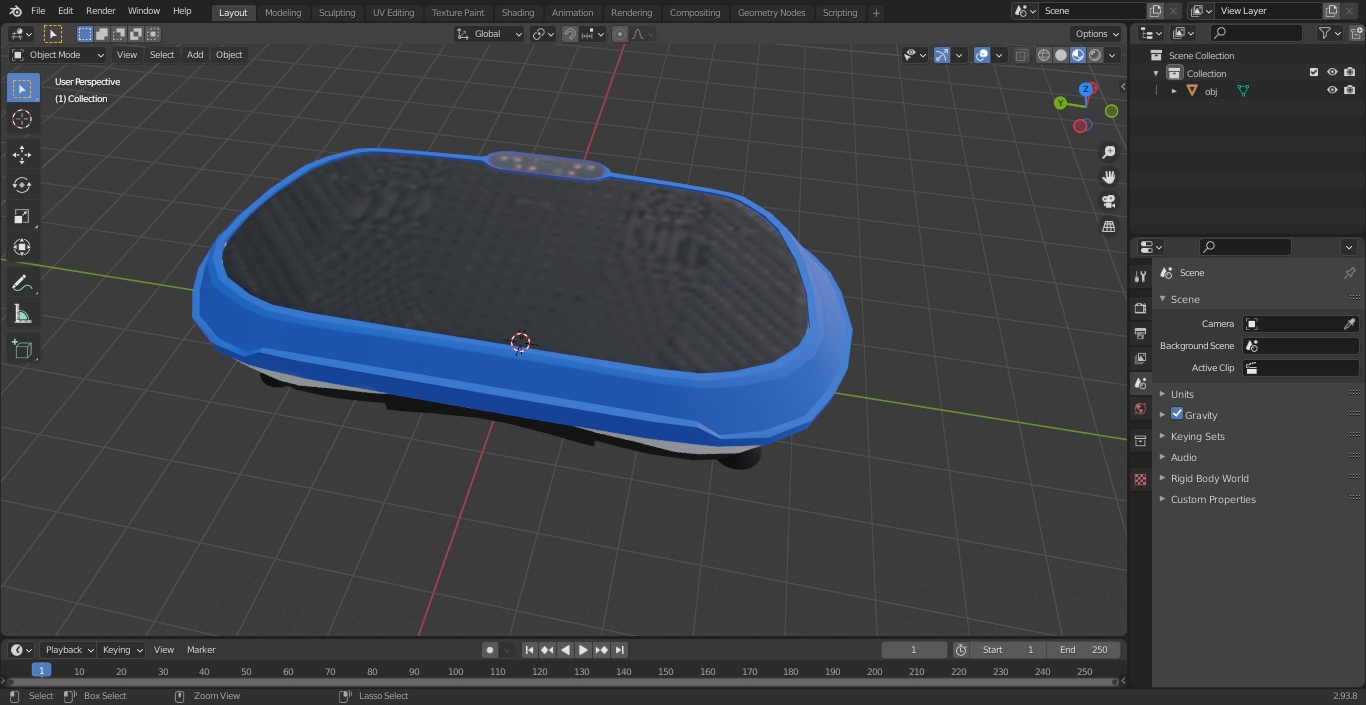
Task: Switch to the Geometry Nodes workspace tab
Action: coord(771,13)
